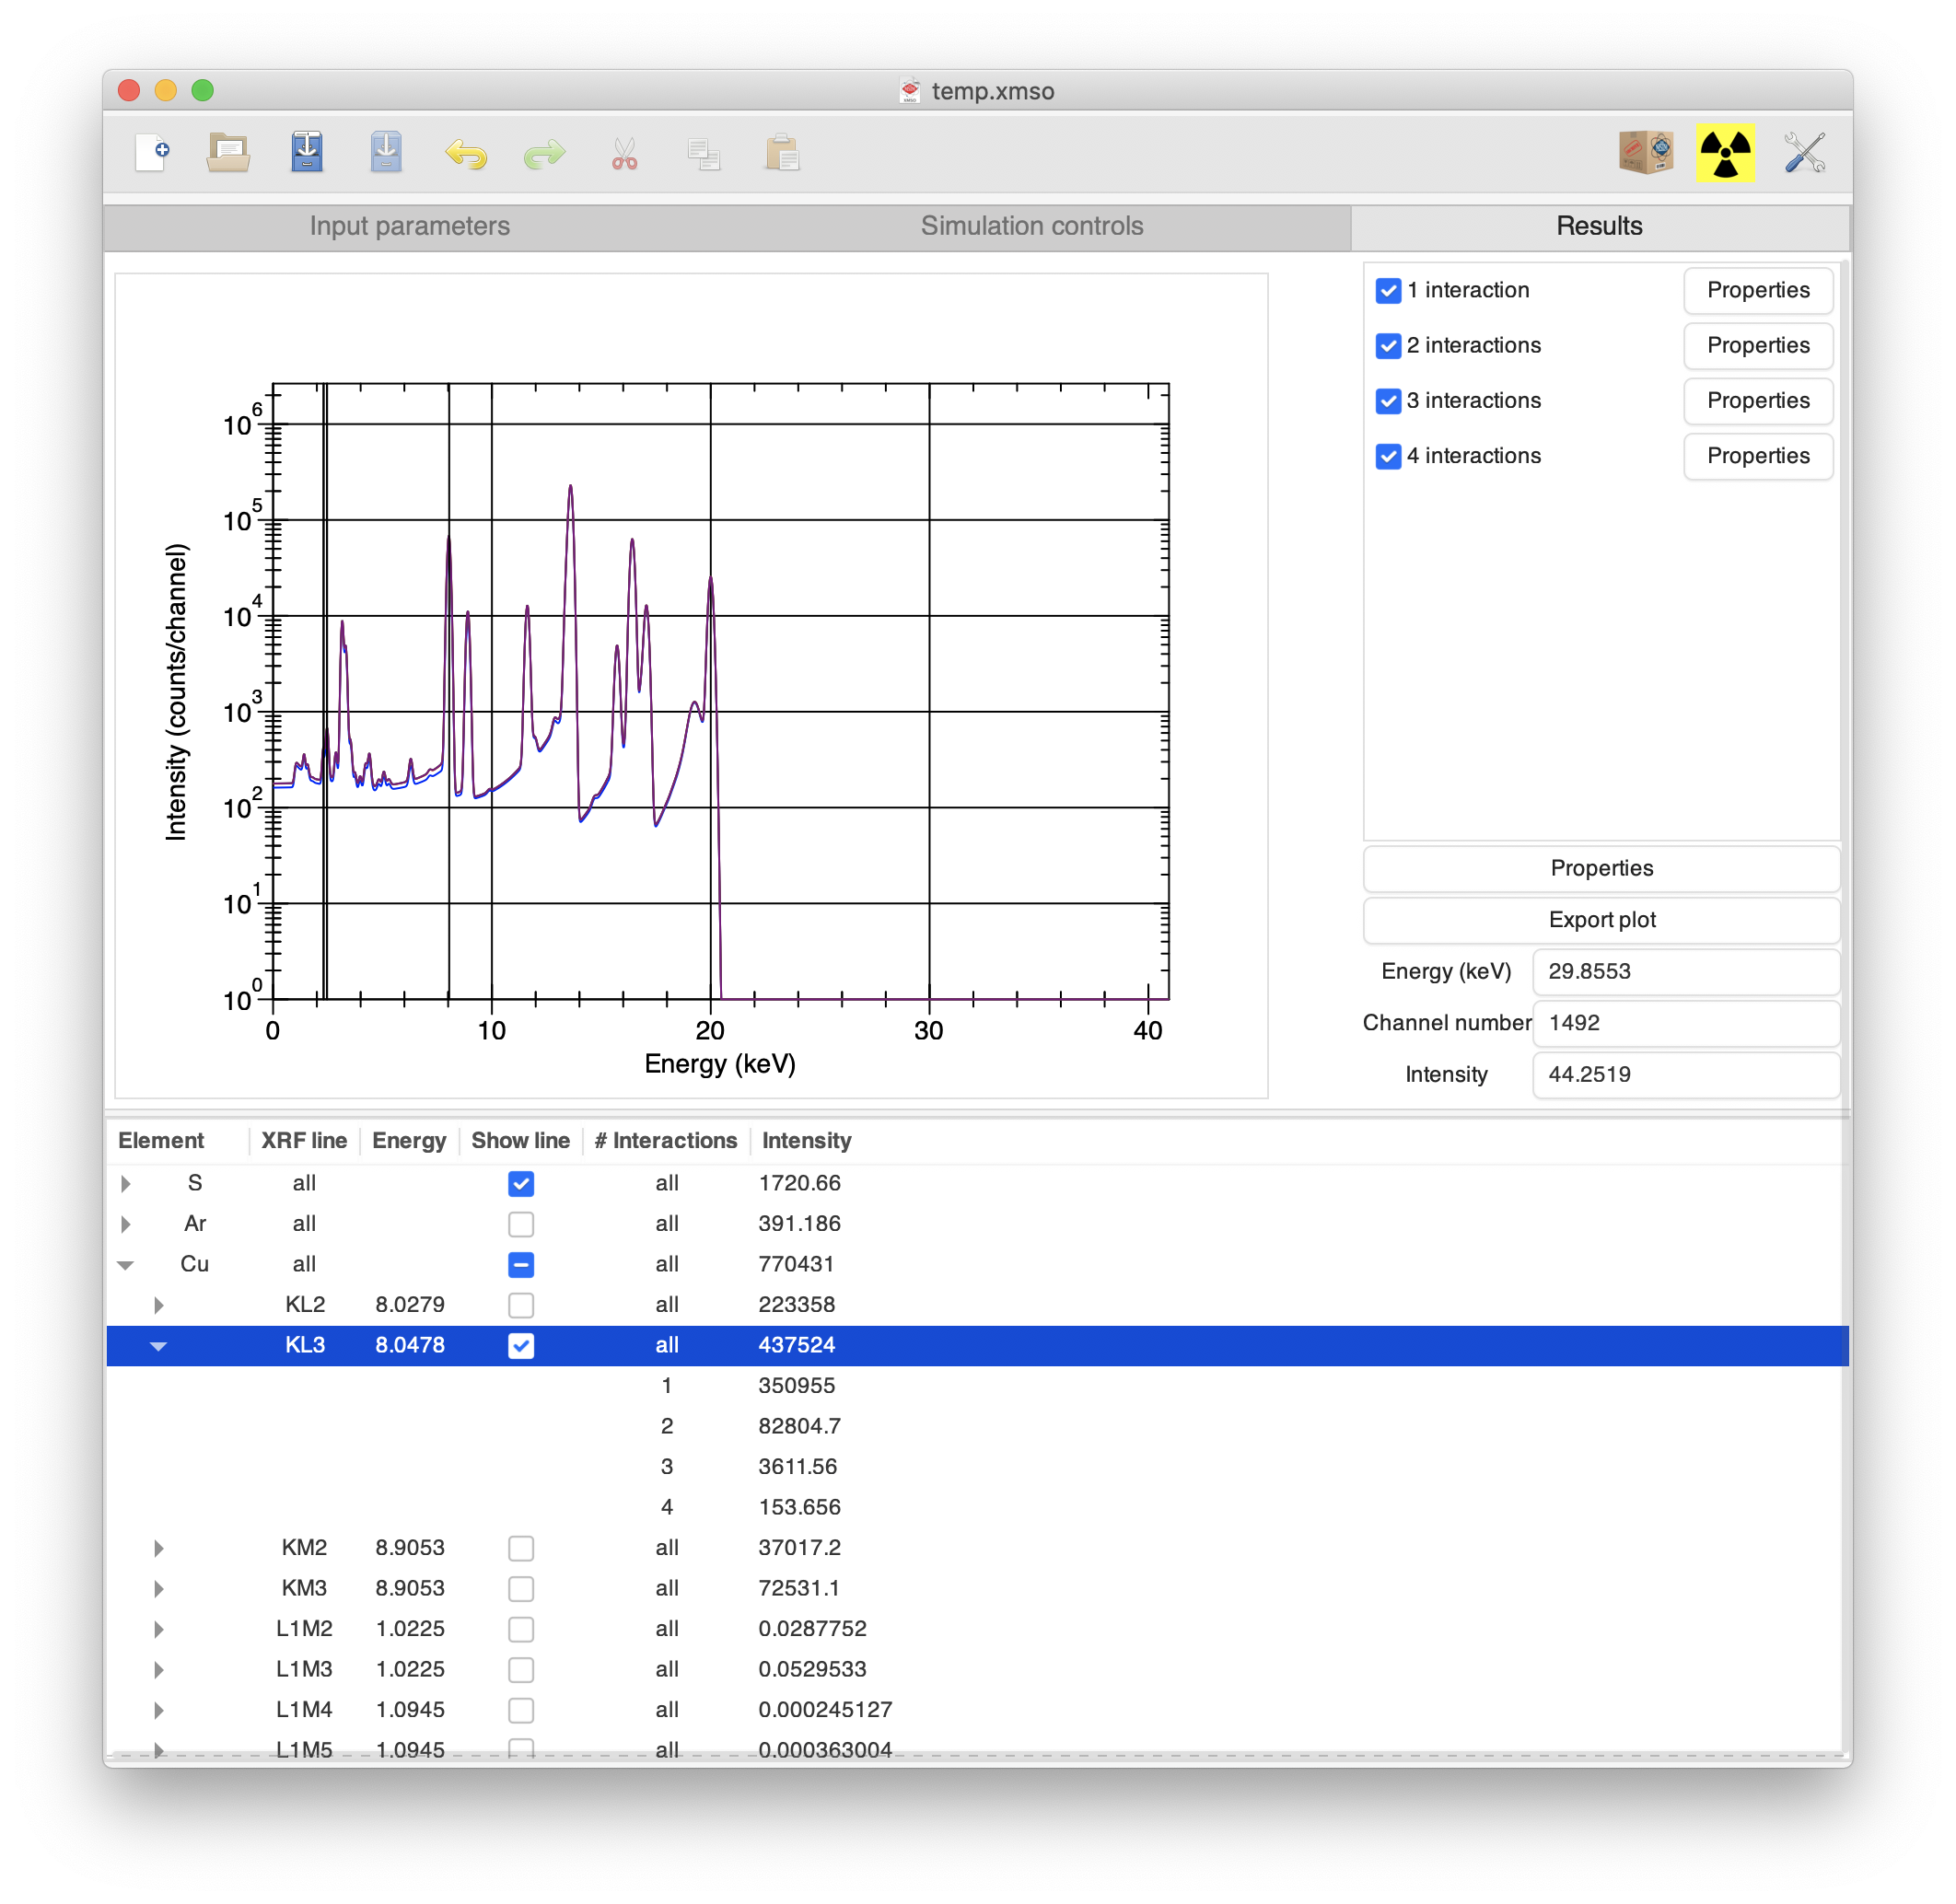Check Show line for L1M4 row
Screen dimensions: 1956x1904
pos(521,1709)
